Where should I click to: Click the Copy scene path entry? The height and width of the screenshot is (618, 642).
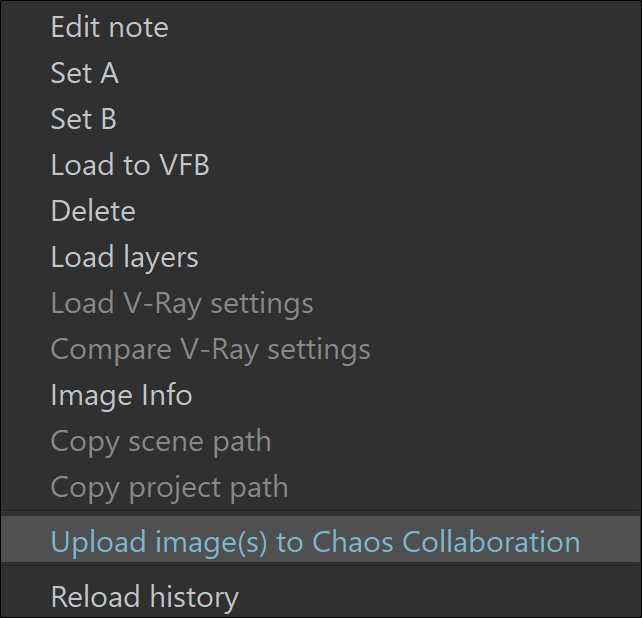click(x=321, y=441)
